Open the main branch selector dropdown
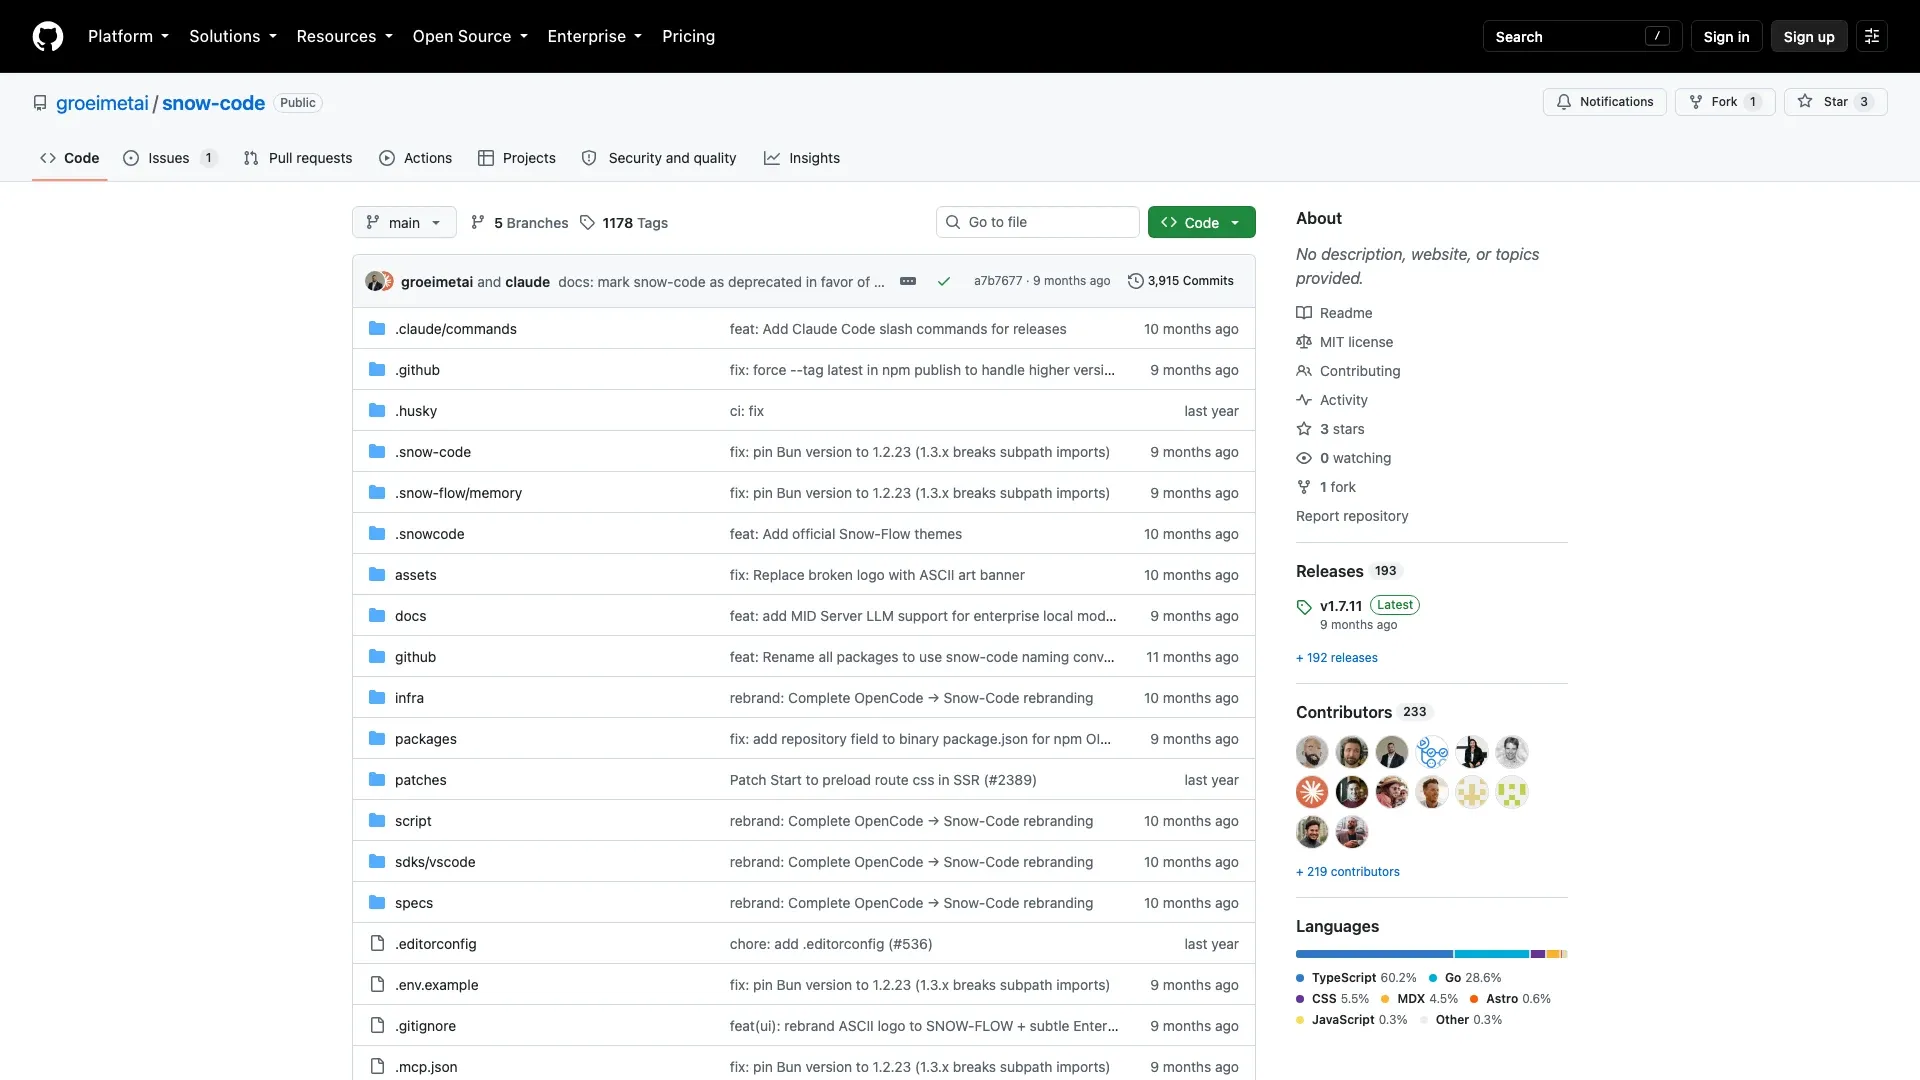Screen dimensions: 1920x1080 coord(404,222)
